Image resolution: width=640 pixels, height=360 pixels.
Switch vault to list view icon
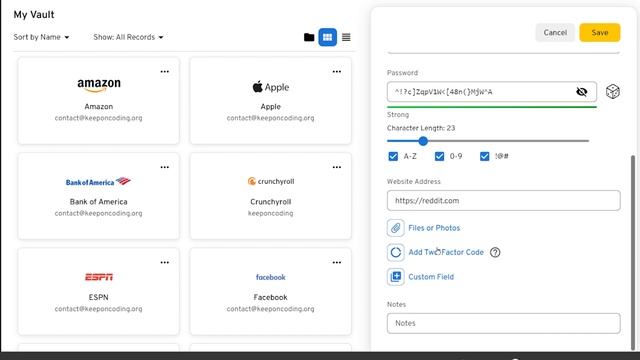(346, 37)
